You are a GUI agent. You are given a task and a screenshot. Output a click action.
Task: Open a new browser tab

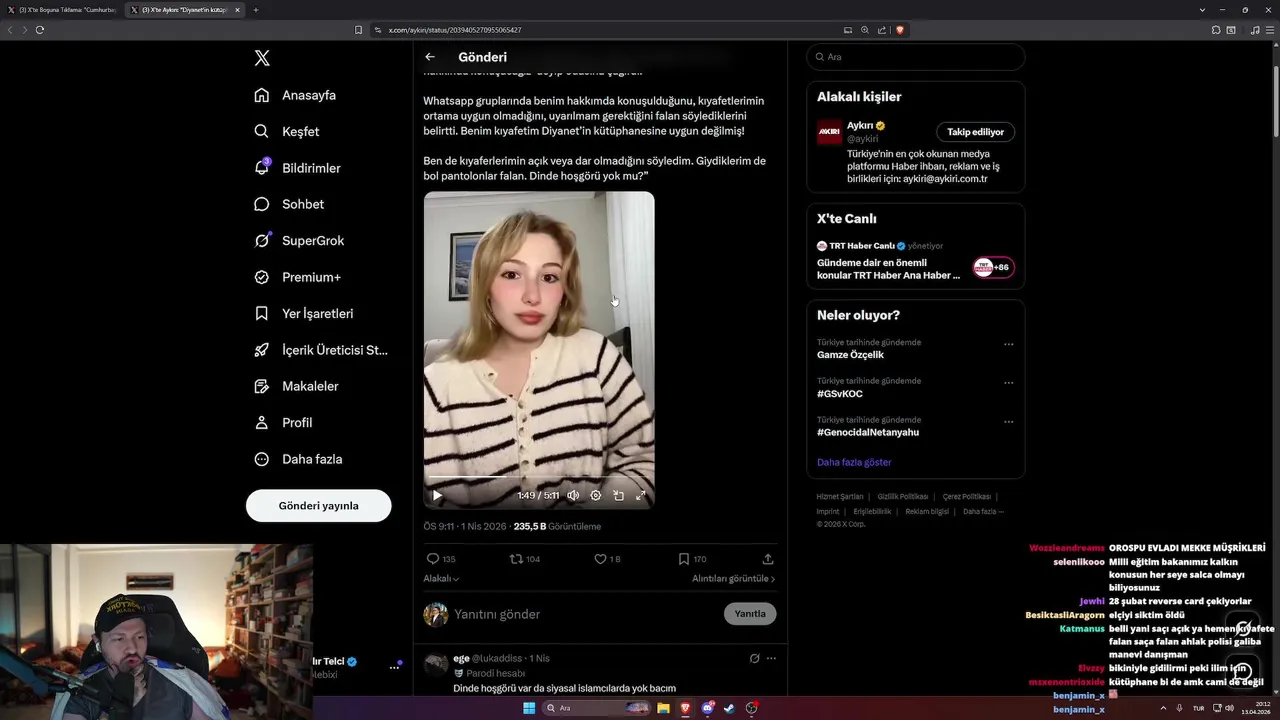click(256, 10)
